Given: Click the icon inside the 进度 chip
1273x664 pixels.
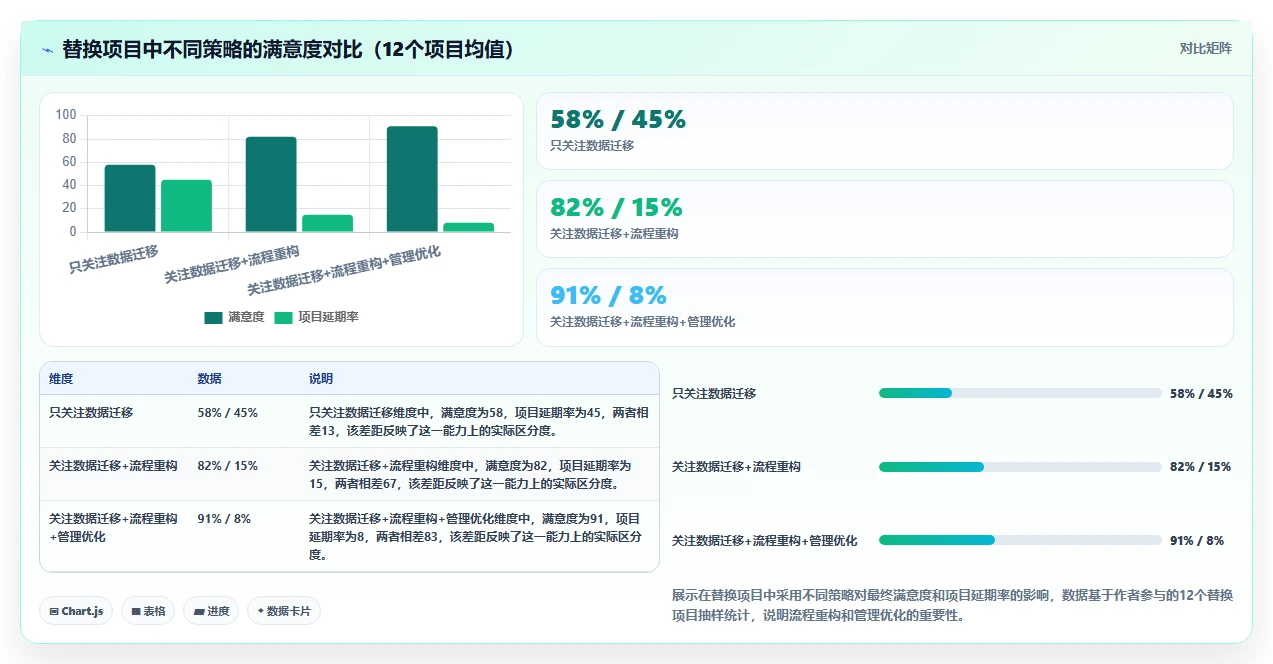Looking at the screenshot, I should click(x=198, y=611).
